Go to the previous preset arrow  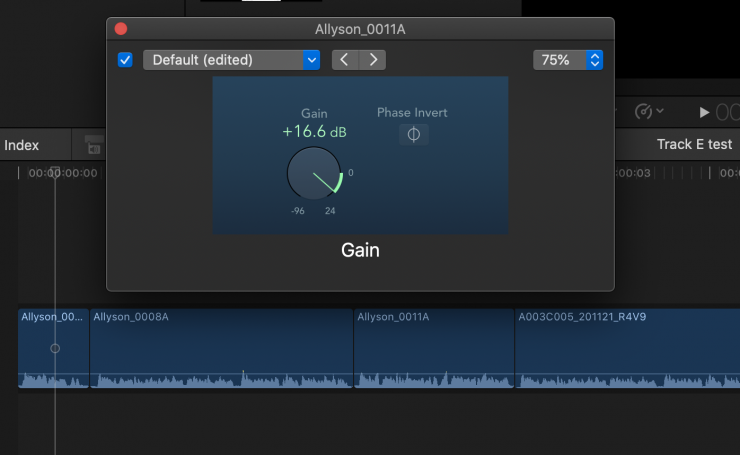pyautogui.click(x=345, y=60)
